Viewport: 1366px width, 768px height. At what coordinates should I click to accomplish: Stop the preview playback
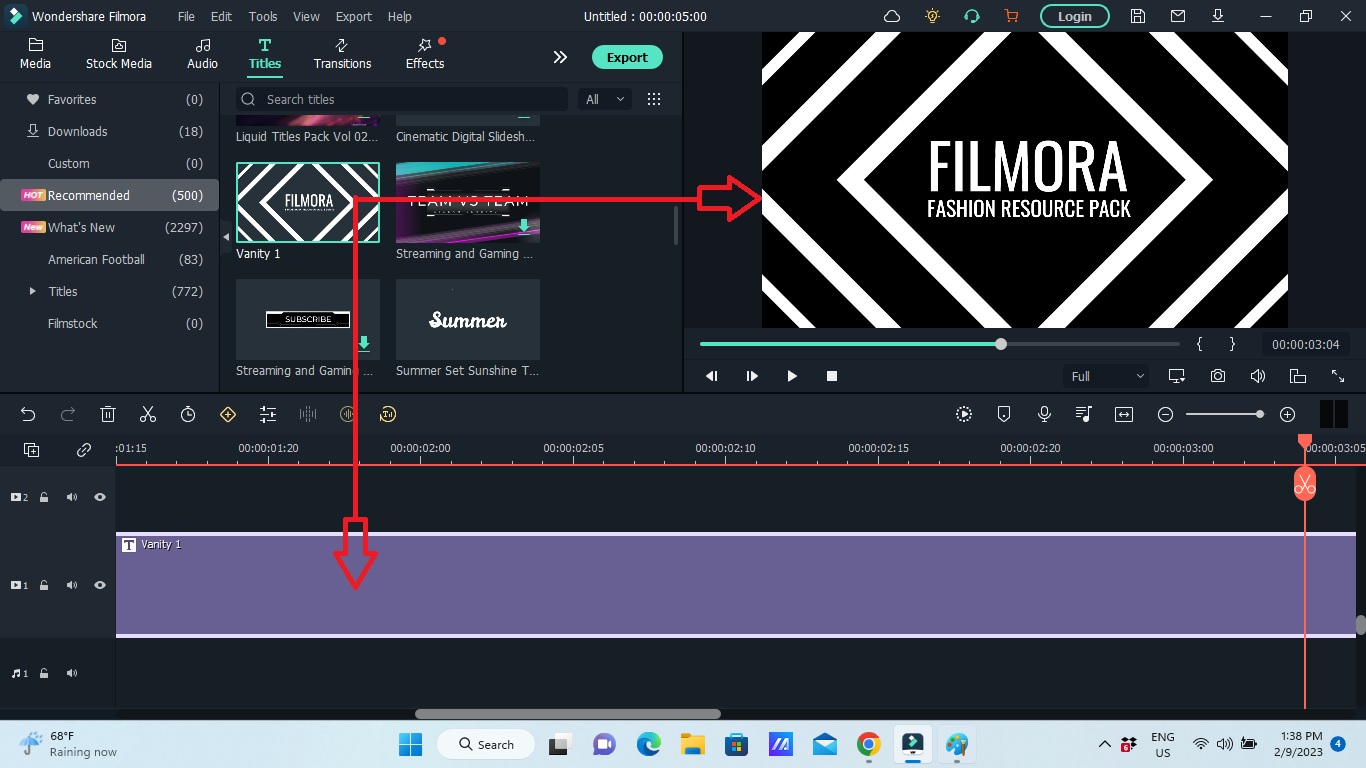tap(832, 376)
